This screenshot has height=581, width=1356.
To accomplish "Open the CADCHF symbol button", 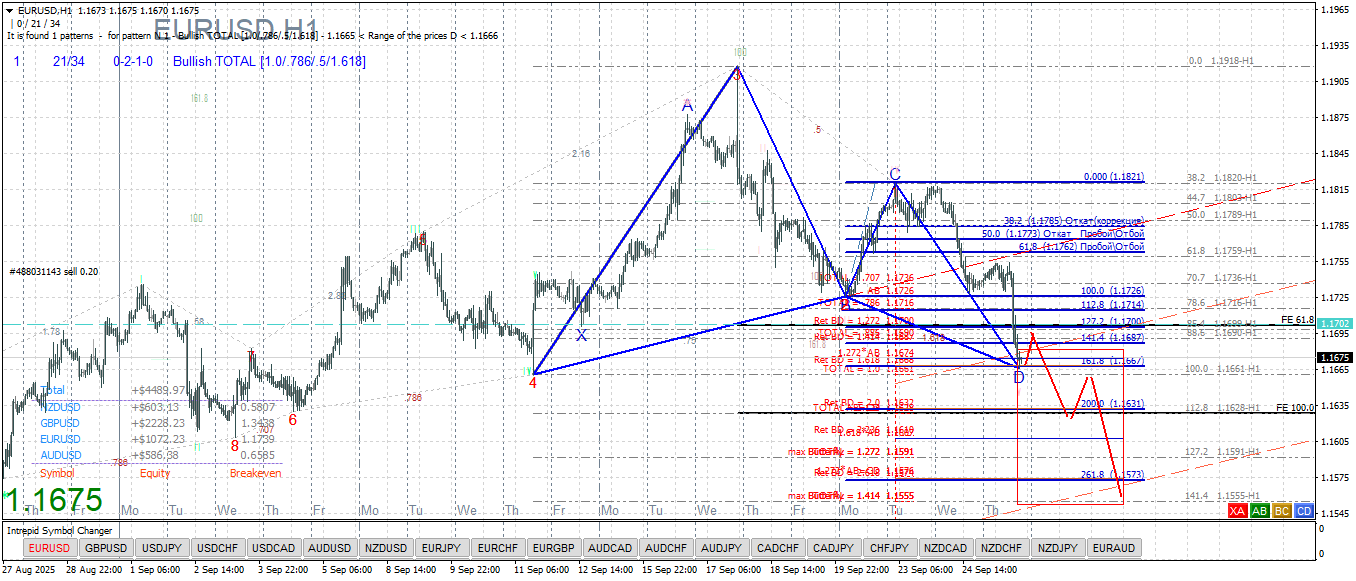I will [777, 548].
